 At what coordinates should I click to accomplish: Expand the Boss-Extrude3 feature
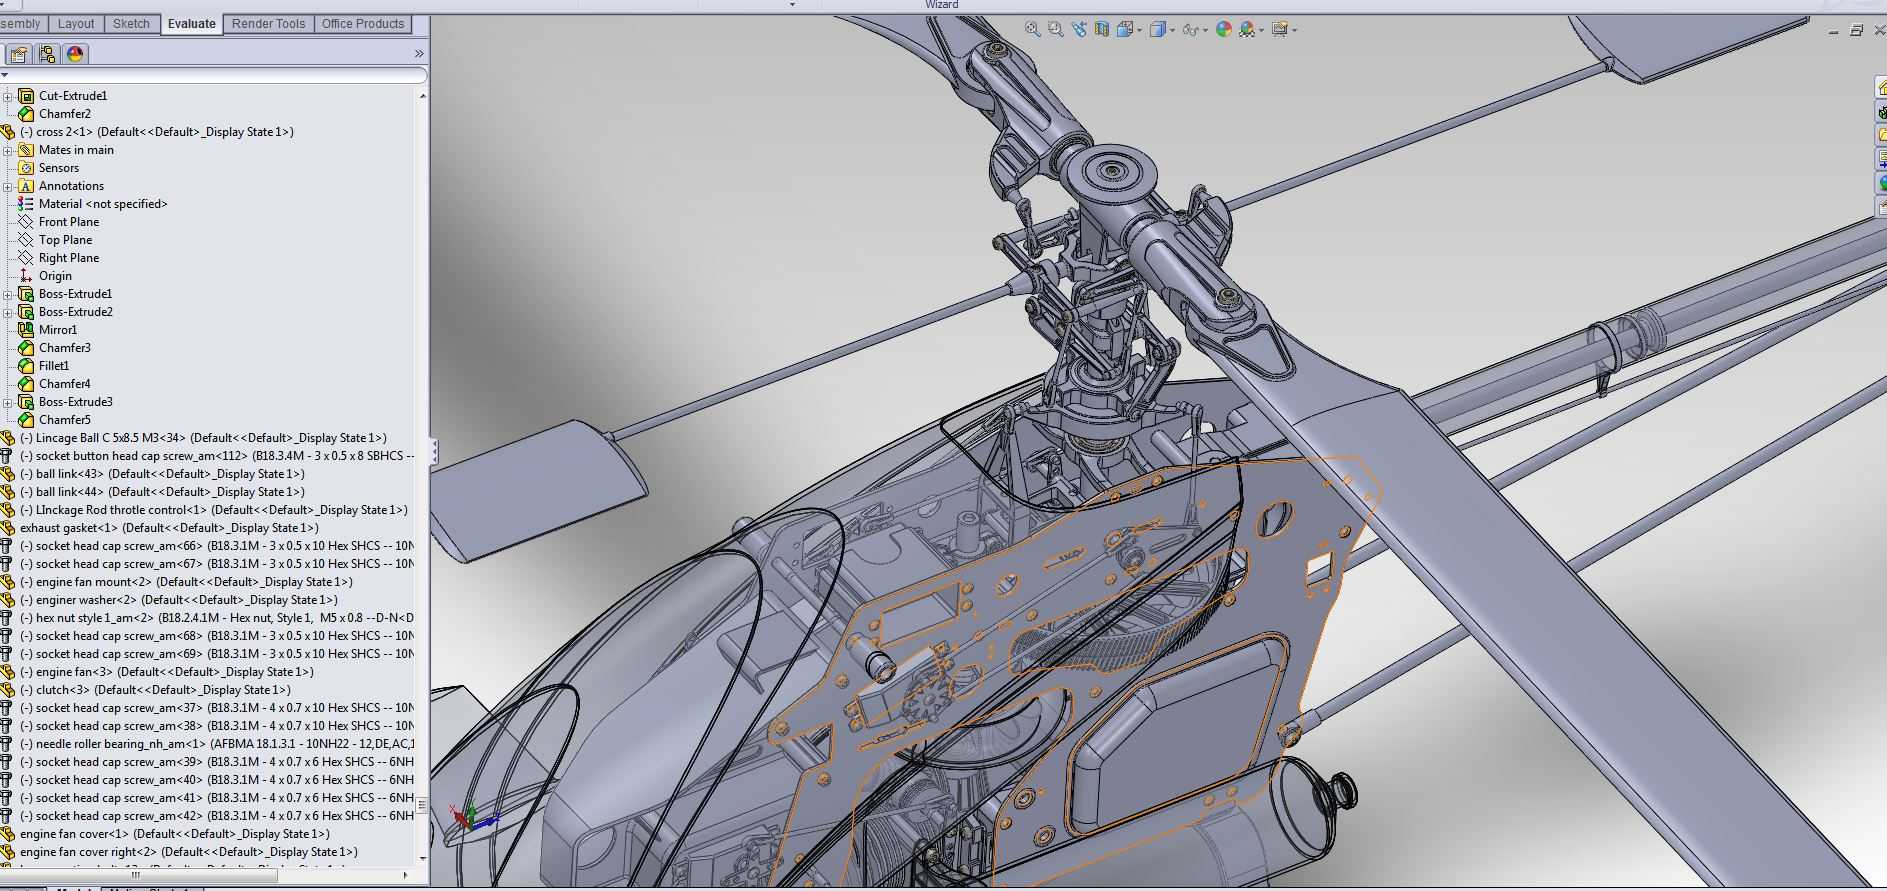[8, 402]
